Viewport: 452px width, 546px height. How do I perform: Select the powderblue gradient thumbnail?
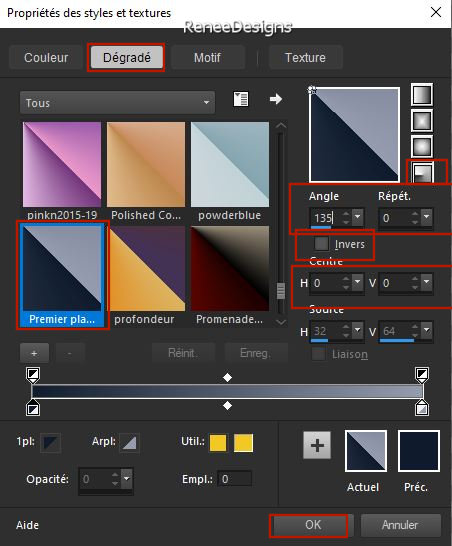click(230, 165)
